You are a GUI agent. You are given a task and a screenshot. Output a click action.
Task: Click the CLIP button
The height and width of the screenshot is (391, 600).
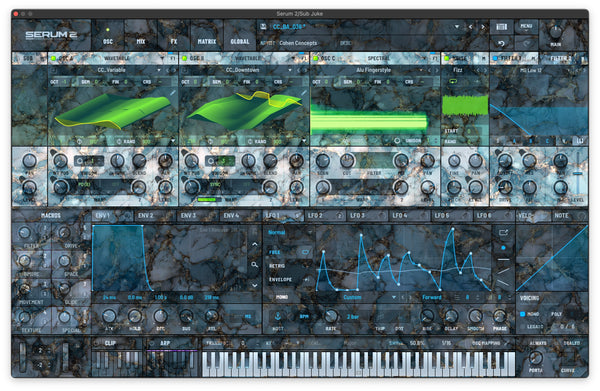tap(110, 343)
